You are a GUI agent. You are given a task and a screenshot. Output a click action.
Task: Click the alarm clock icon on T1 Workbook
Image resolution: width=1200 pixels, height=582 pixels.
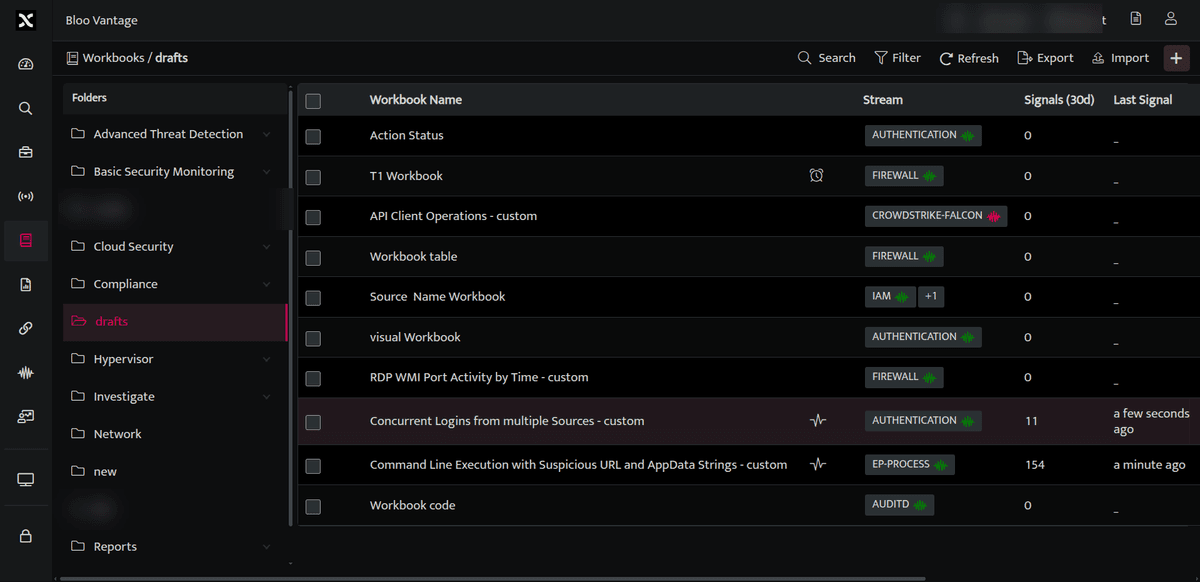point(817,176)
